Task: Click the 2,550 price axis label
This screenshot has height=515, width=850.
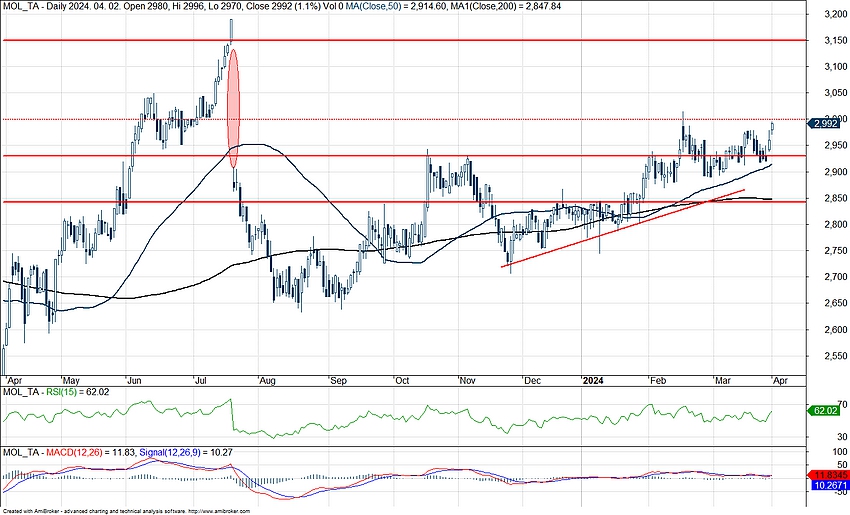Action: [x=835, y=356]
